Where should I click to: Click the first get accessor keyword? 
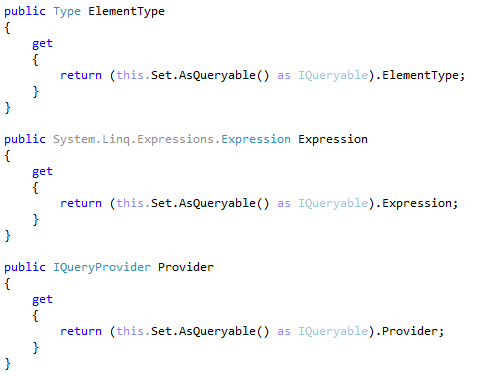point(42,44)
